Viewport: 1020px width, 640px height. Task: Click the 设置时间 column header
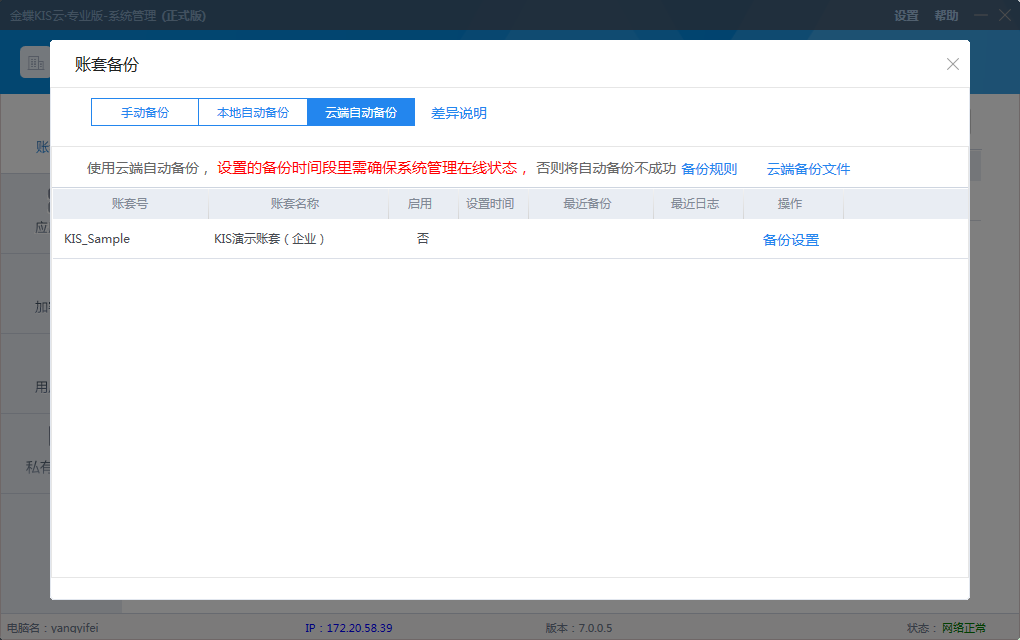click(x=490, y=204)
